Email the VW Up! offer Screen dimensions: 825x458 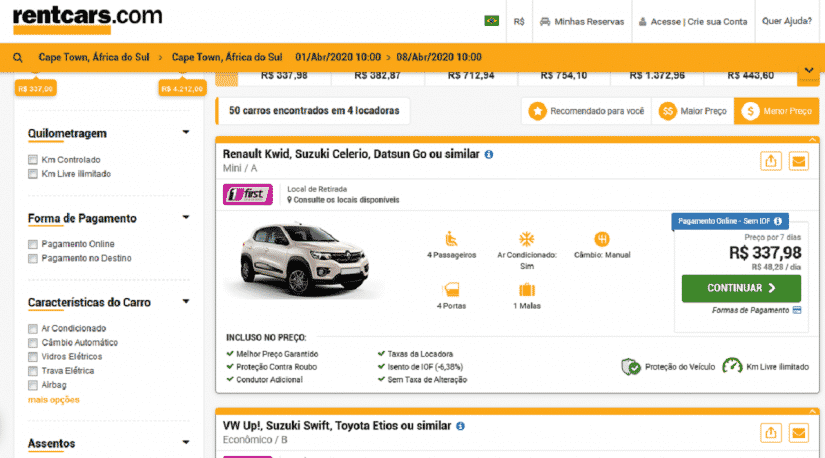pos(799,433)
